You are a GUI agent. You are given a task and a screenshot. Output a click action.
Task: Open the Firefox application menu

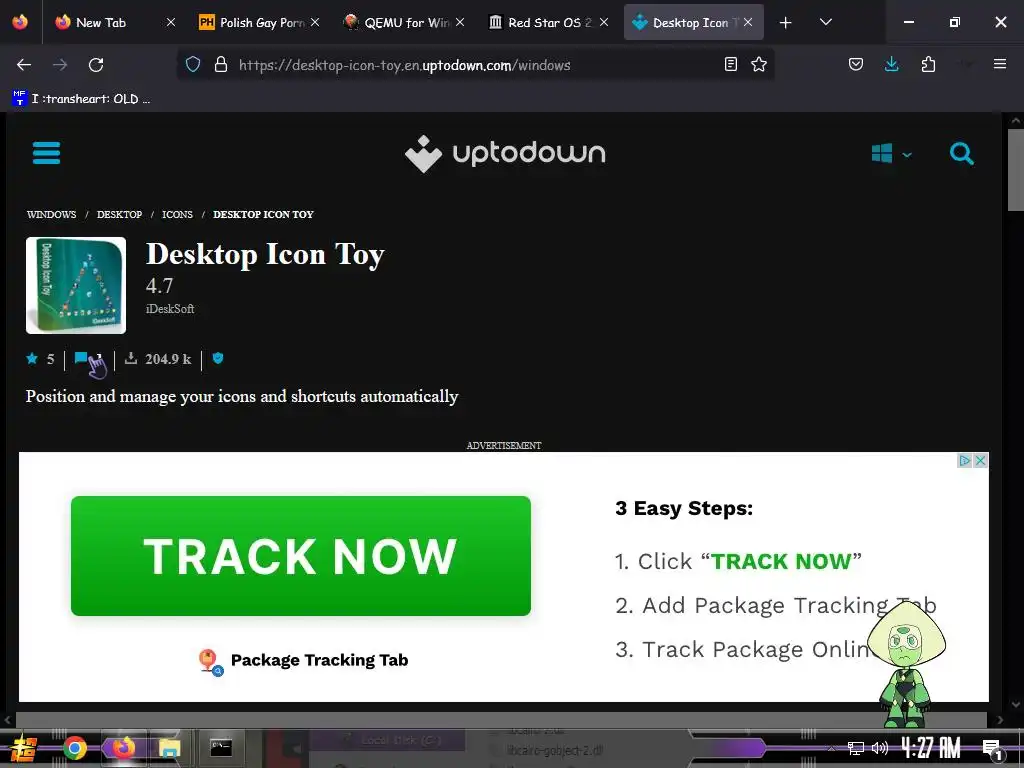[999, 64]
